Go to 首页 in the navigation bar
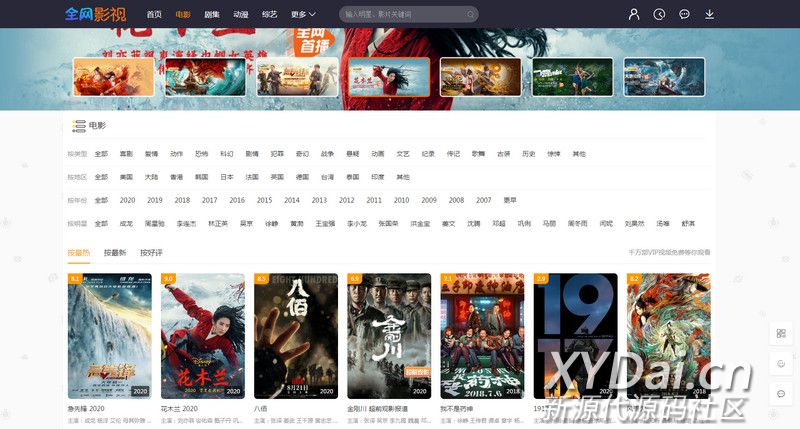800x429 pixels. (x=154, y=14)
